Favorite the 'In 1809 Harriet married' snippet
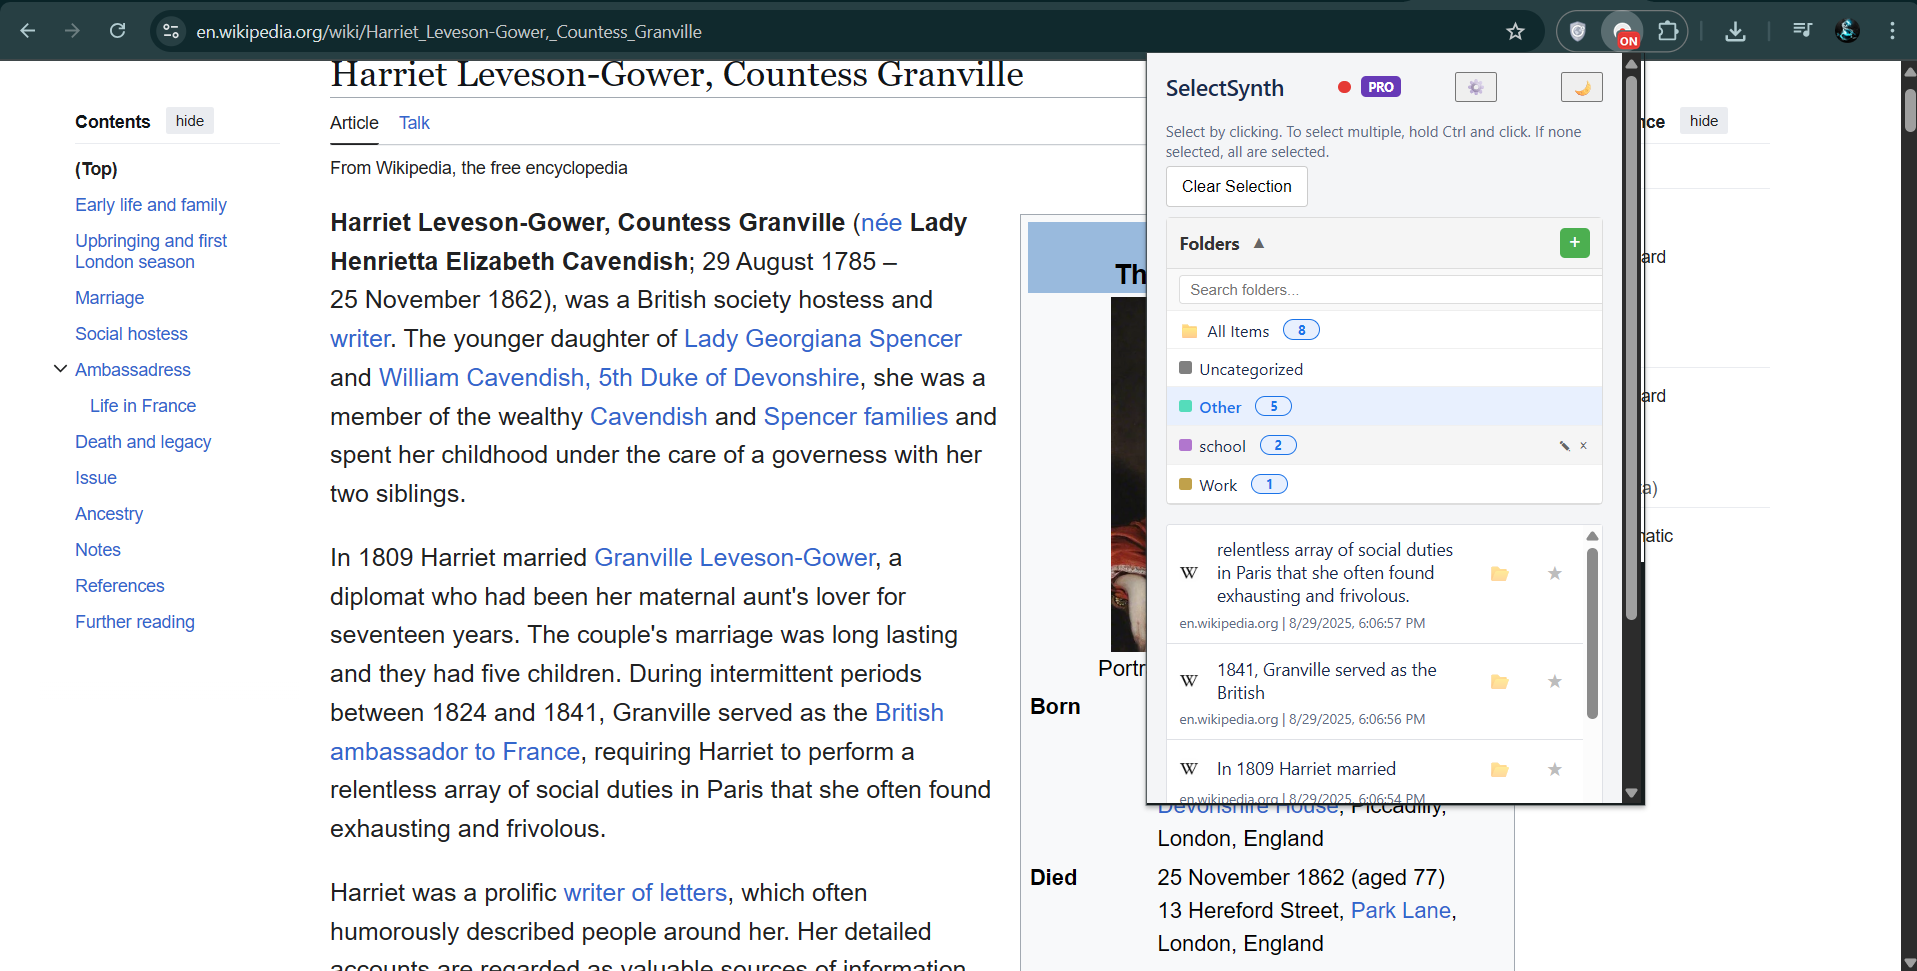 tap(1554, 770)
